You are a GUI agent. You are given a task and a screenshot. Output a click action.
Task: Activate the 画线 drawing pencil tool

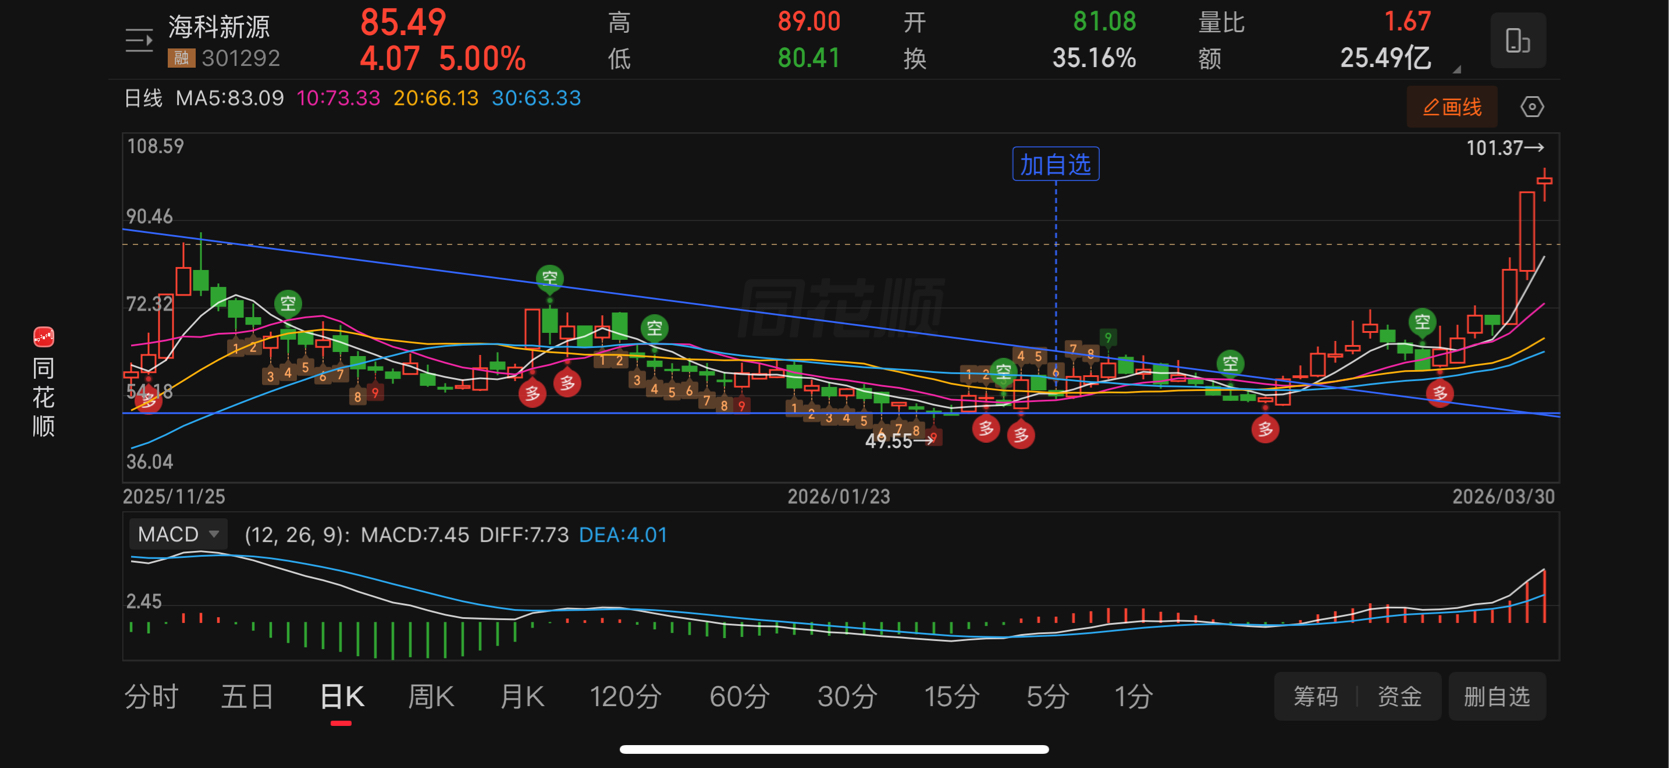[1452, 107]
